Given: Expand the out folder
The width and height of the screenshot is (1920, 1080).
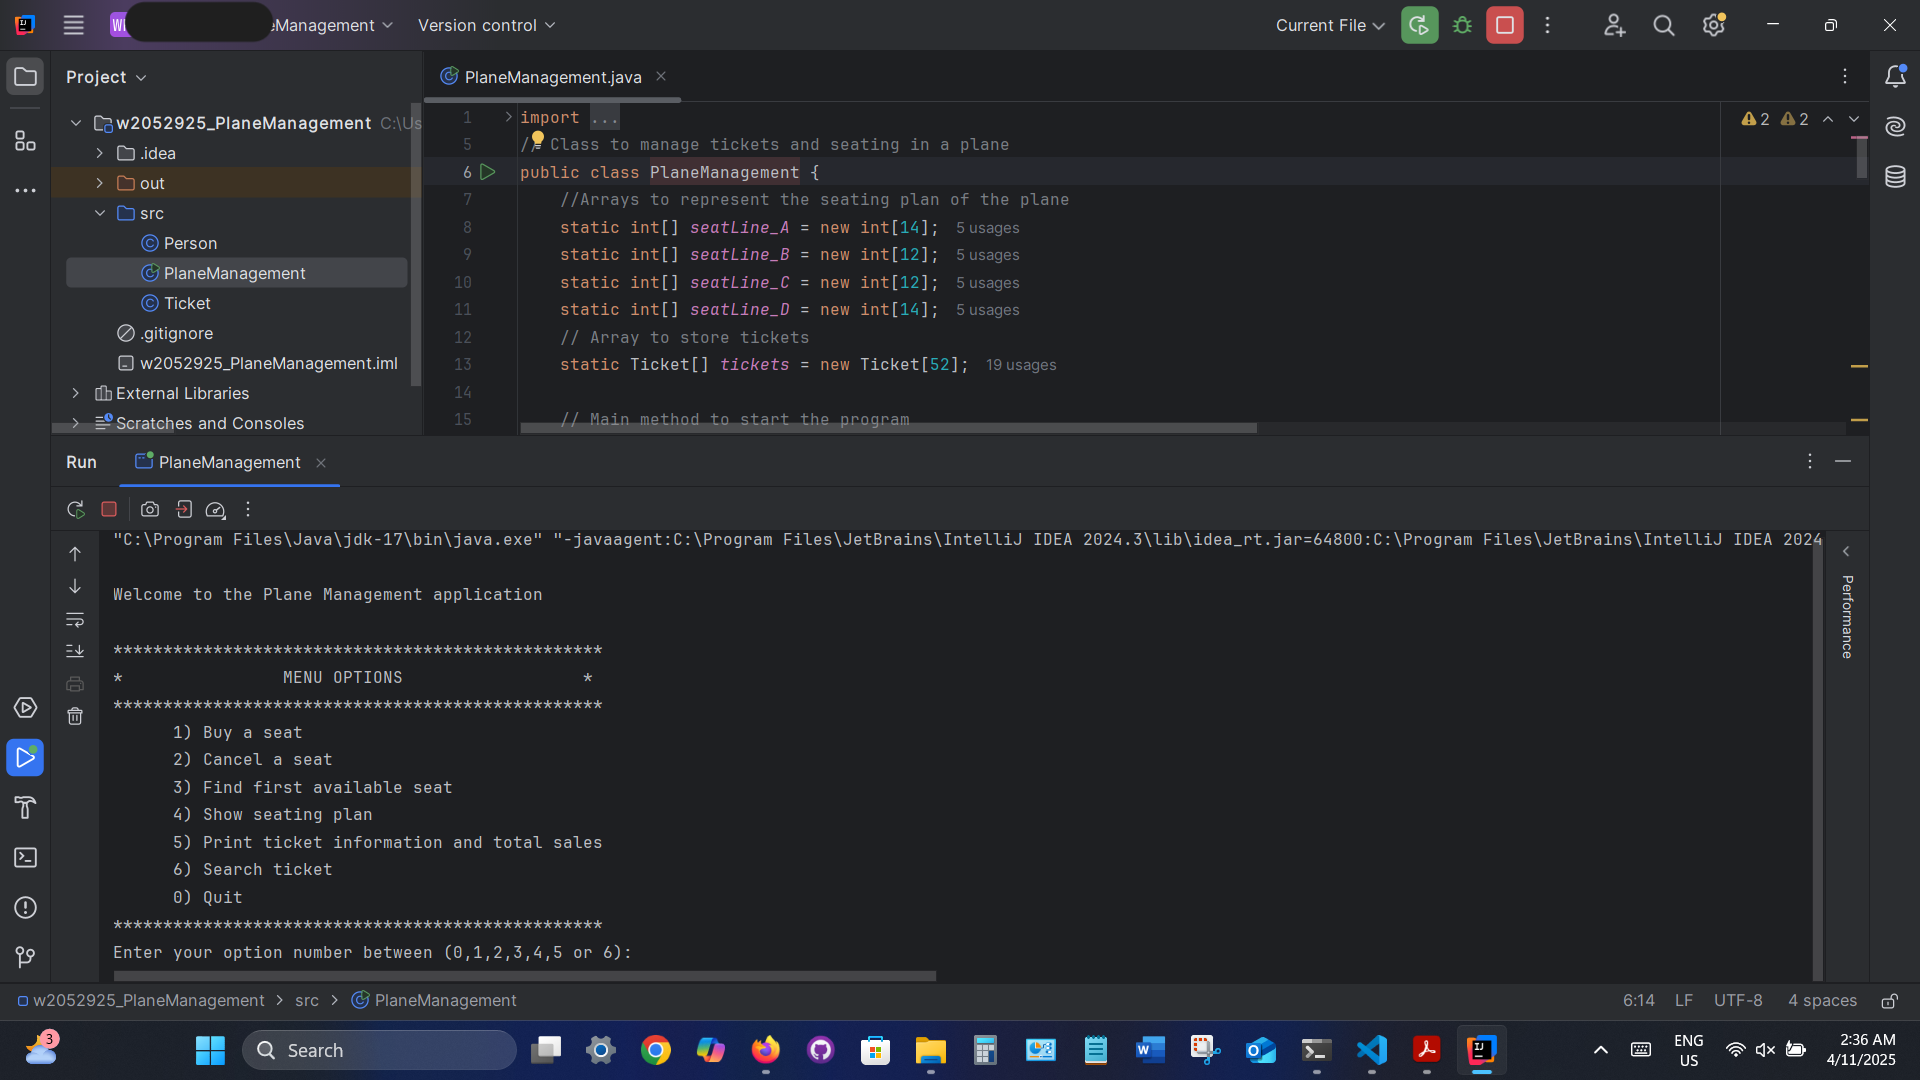Looking at the screenshot, I should (x=100, y=183).
